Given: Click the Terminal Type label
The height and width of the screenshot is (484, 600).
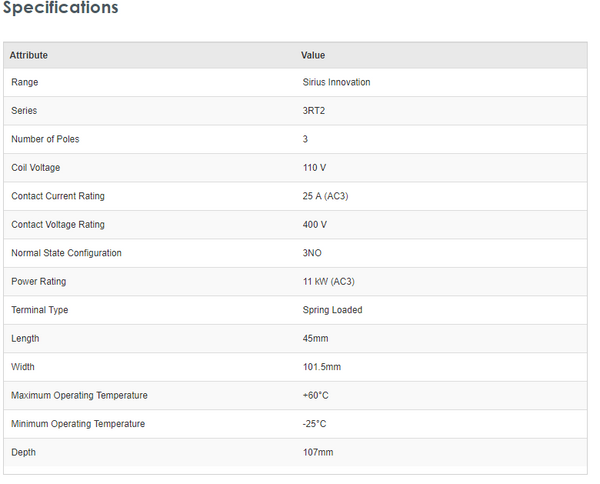Looking at the screenshot, I should (40, 310).
